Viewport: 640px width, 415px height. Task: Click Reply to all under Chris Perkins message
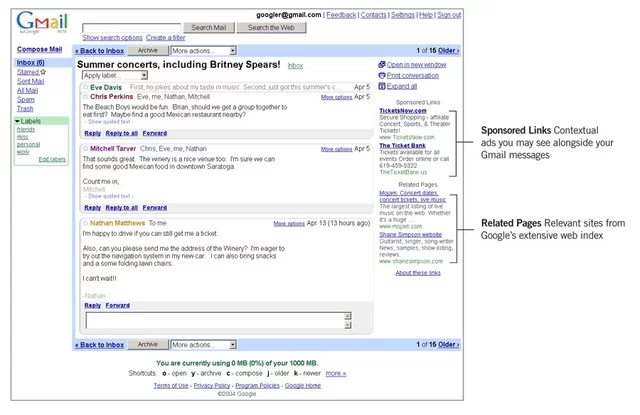(x=122, y=133)
